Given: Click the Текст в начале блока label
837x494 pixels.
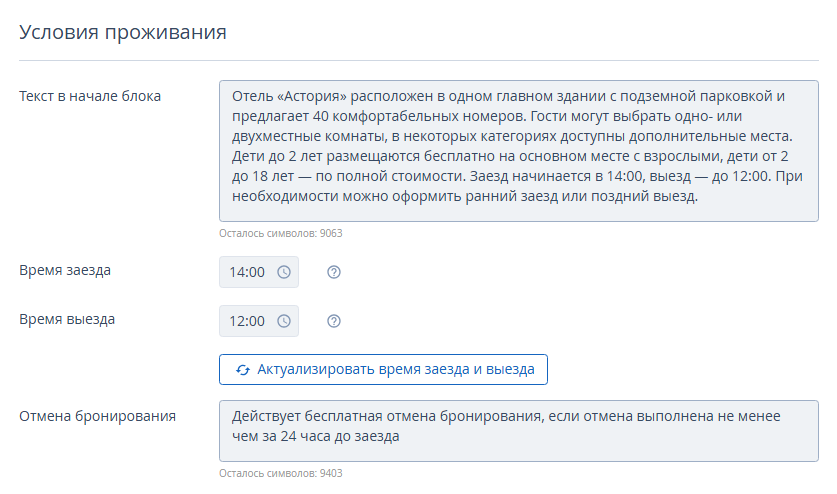Looking at the screenshot, I should 90,96.
